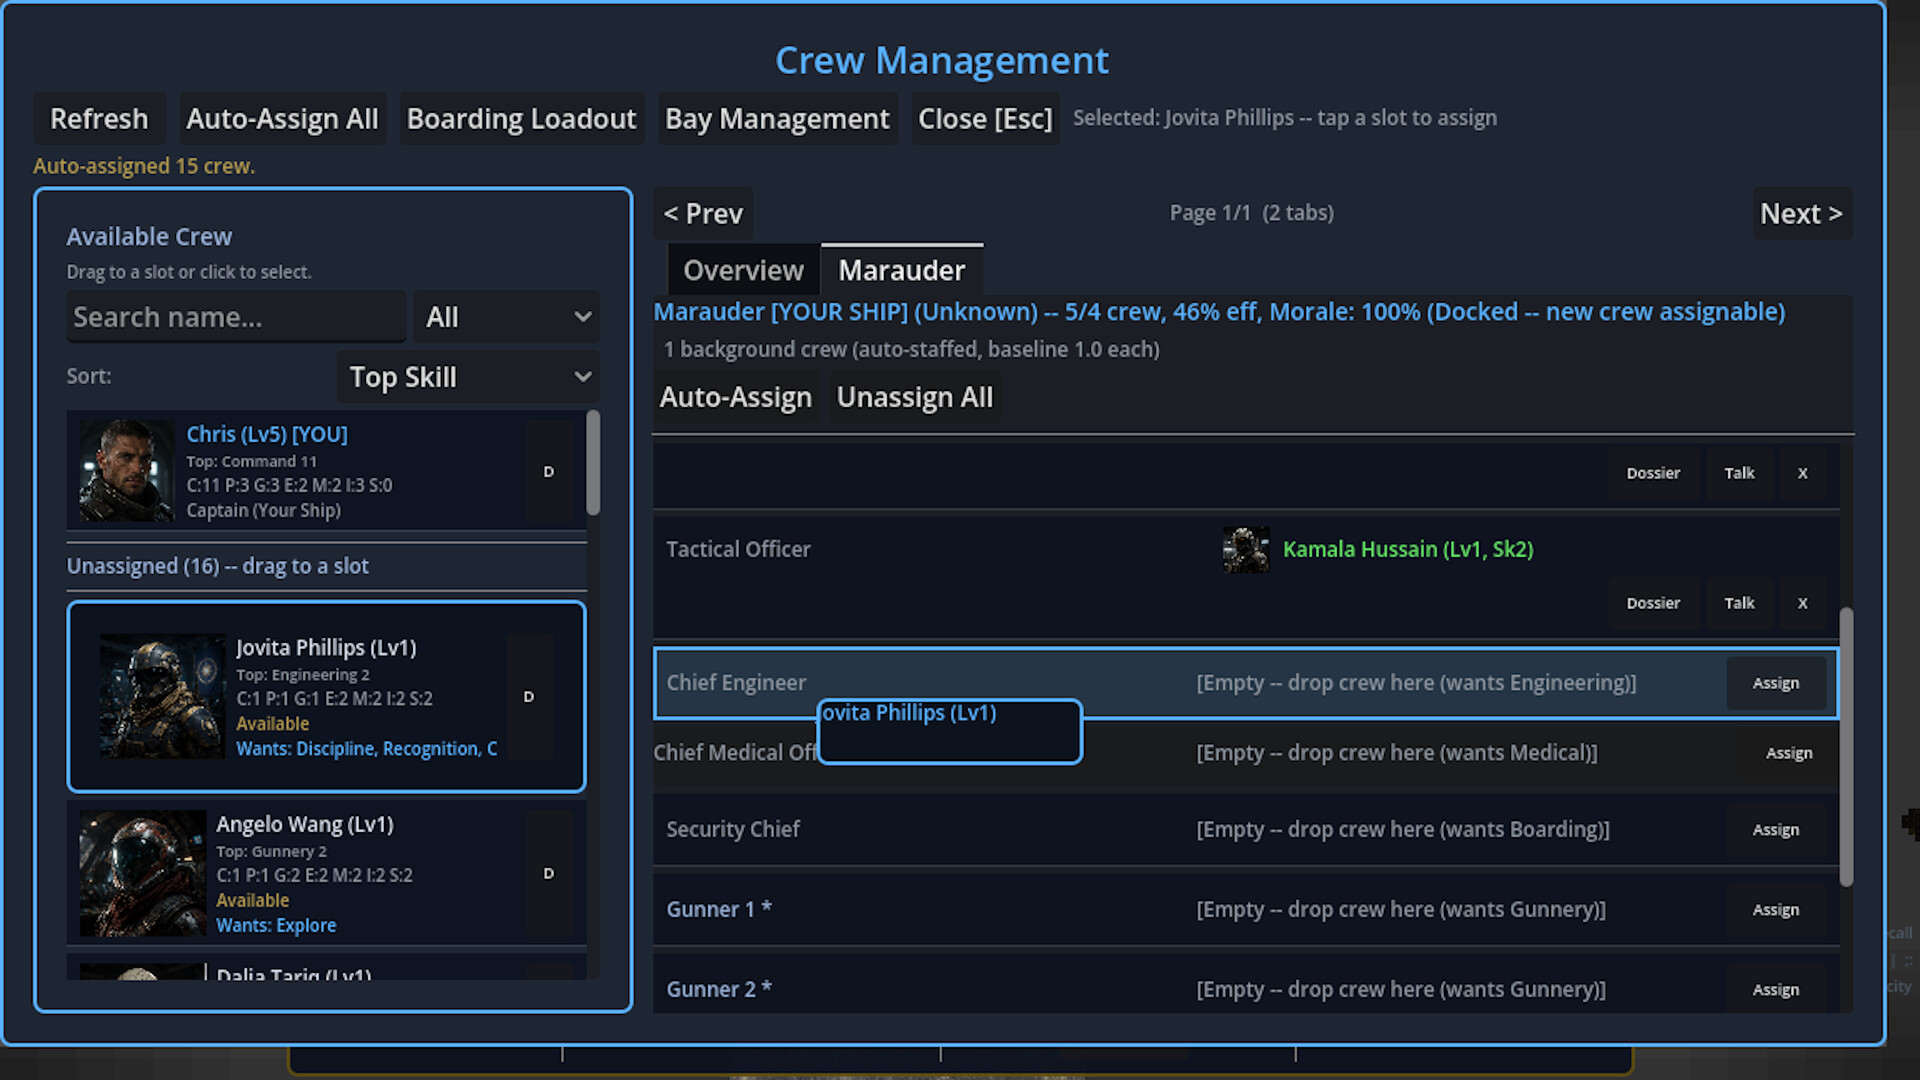1920x1080 pixels.
Task: Assign crew to Gunner 2 slot
Action: click(x=1776, y=990)
